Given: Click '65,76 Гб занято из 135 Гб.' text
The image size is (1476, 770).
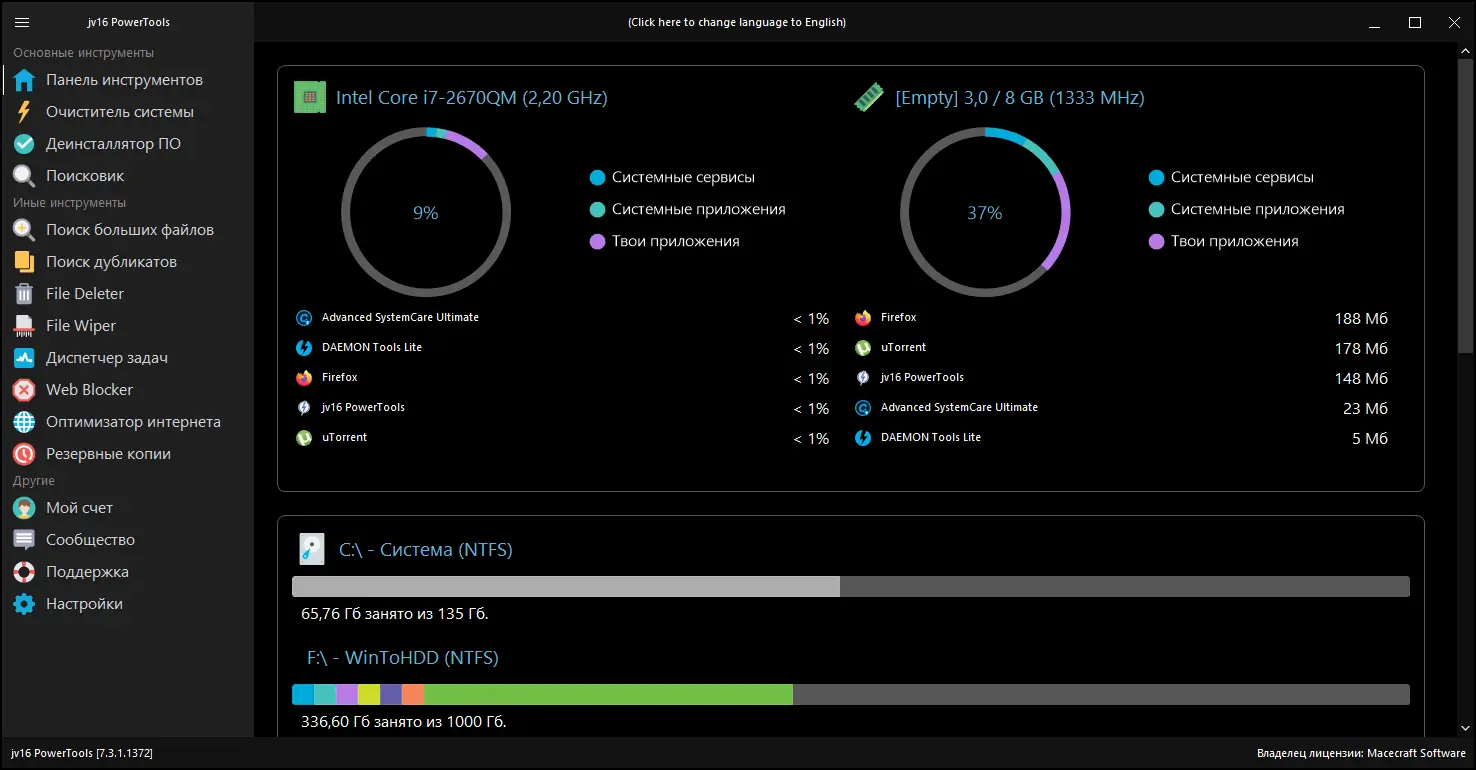Looking at the screenshot, I should 395,614.
